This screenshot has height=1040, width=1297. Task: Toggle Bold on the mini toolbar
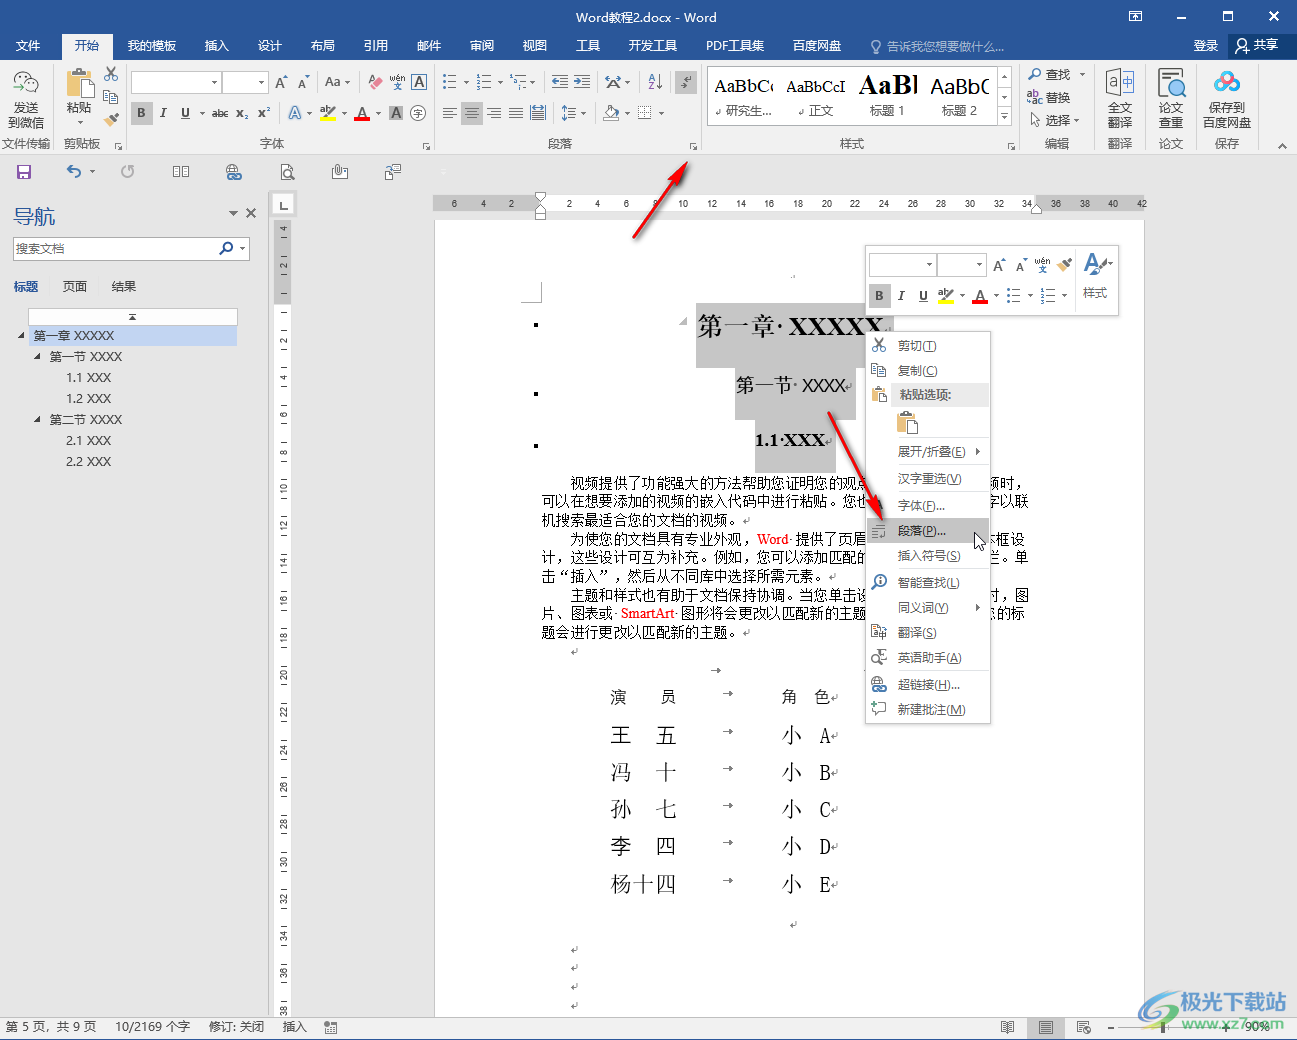pos(879,295)
